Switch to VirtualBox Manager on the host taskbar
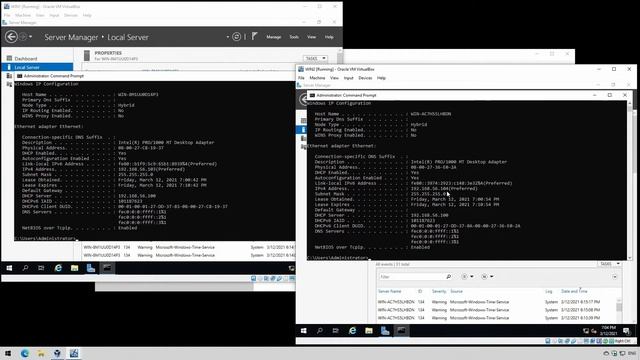The height and width of the screenshot is (360, 640). point(57,353)
